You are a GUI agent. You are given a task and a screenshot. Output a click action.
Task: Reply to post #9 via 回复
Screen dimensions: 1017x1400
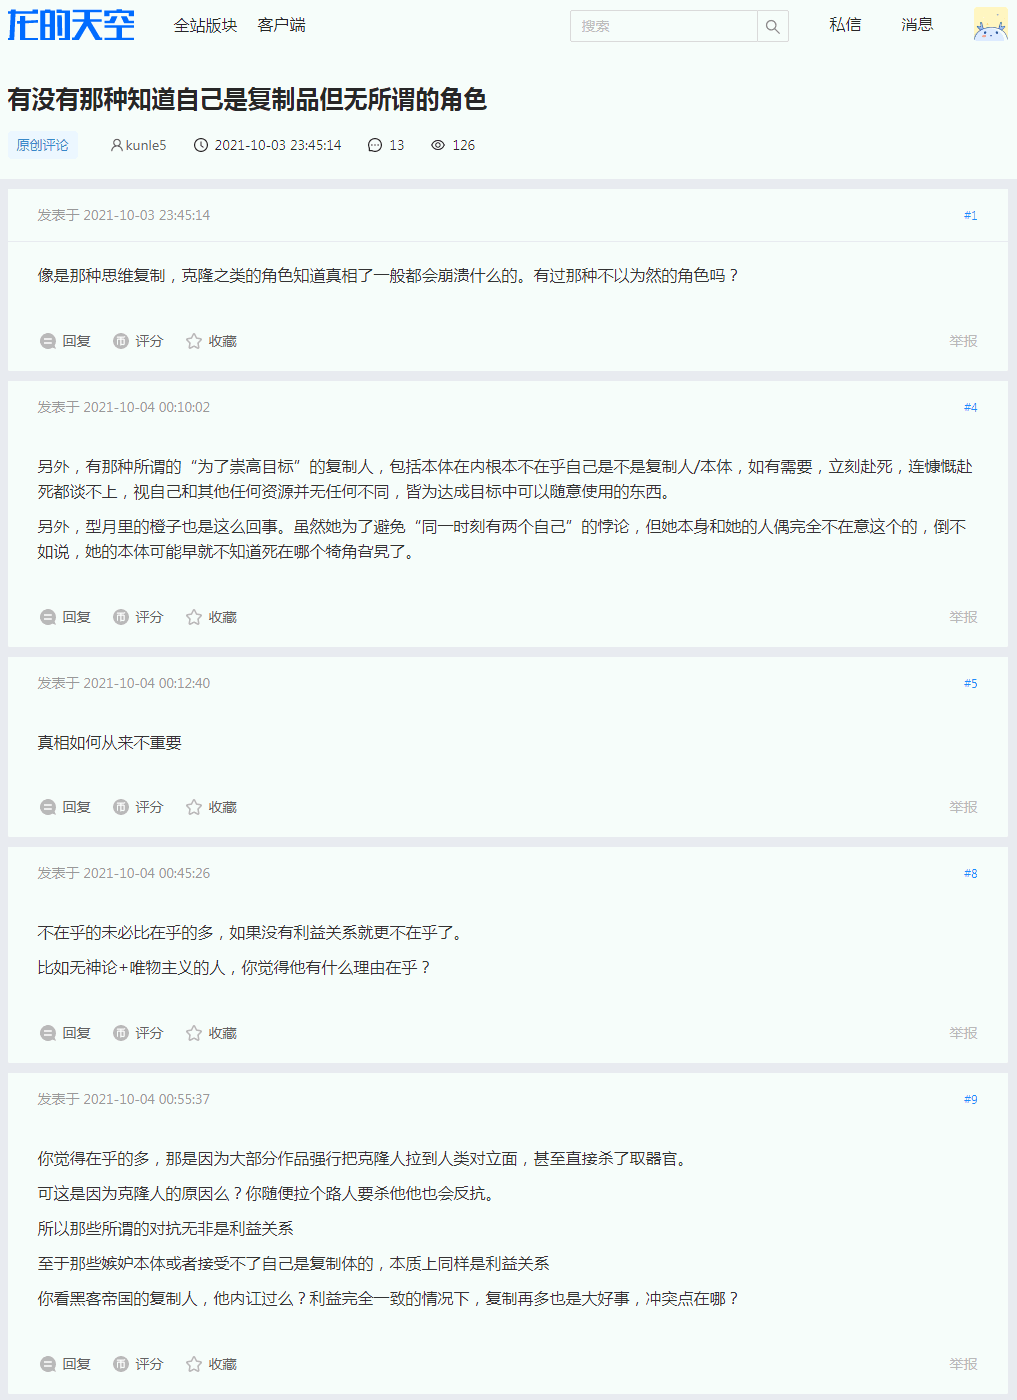click(x=65, y=1364)
